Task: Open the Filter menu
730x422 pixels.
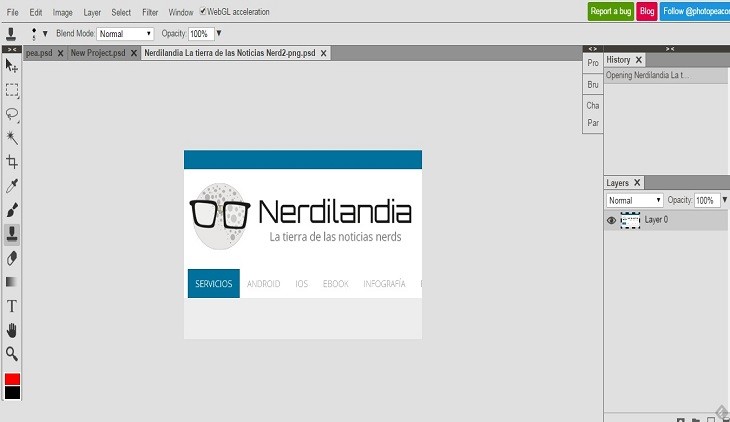Action: (150, 12)
